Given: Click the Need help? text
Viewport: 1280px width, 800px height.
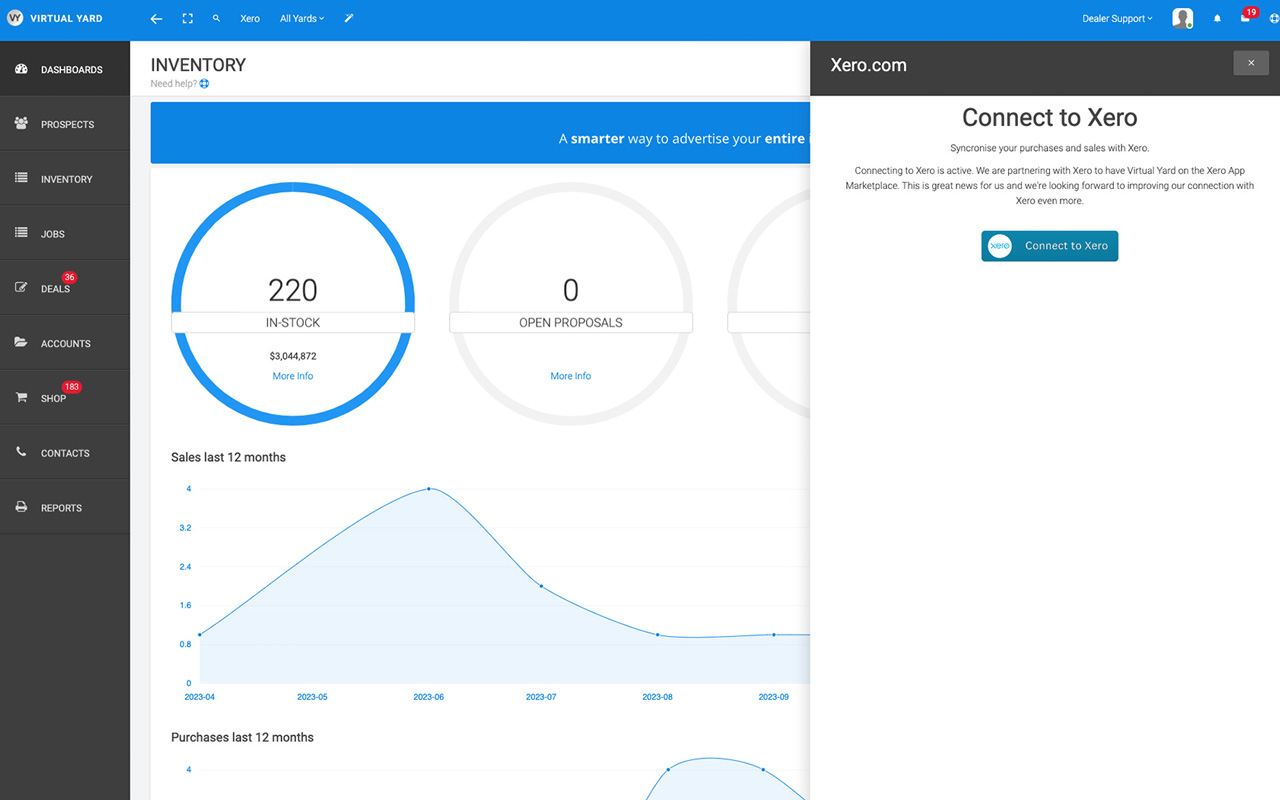Looking at the screenshot, I should pos(173,84).
